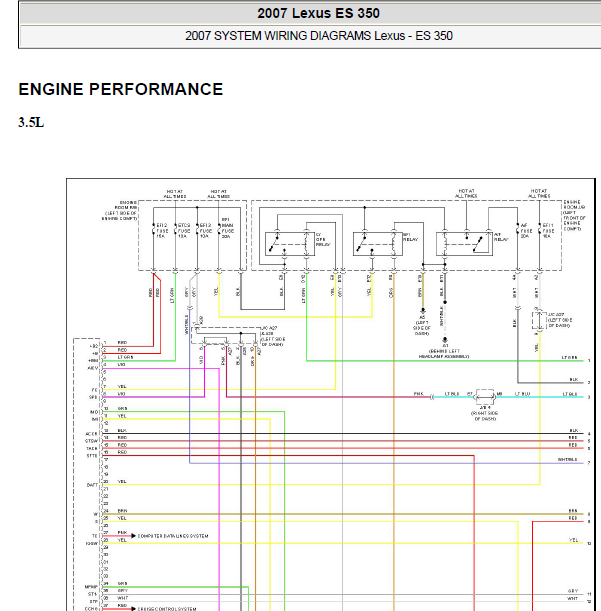Click the 'LT GRN' label on pin 3
The width and height of the screenshot is (601, 611).
point(126,357)
